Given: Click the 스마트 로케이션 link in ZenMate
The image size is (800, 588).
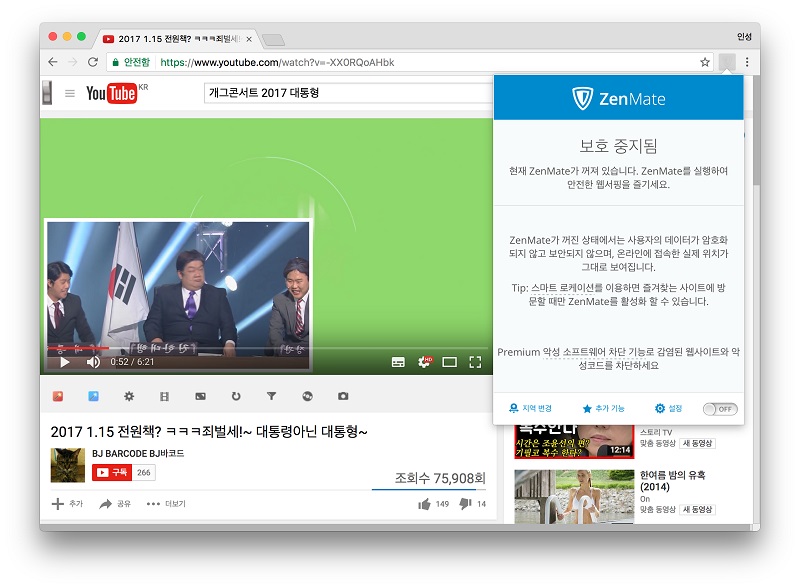Looking at the screenshot, I should (x=562, y=288).
